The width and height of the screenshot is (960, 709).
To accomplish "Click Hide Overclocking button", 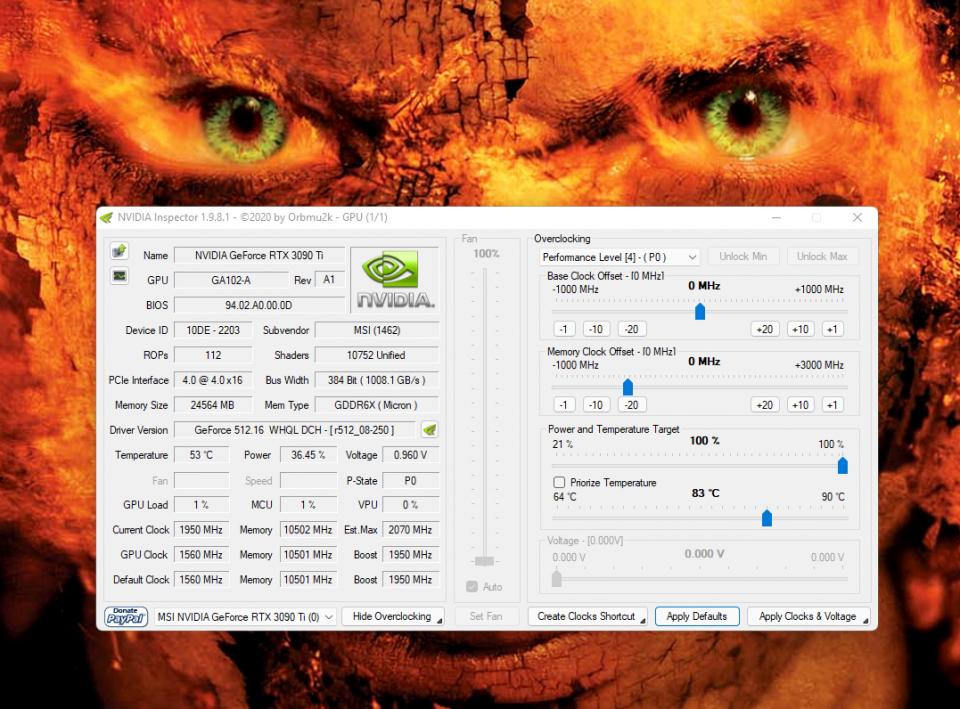I will (x=392, y=617).
